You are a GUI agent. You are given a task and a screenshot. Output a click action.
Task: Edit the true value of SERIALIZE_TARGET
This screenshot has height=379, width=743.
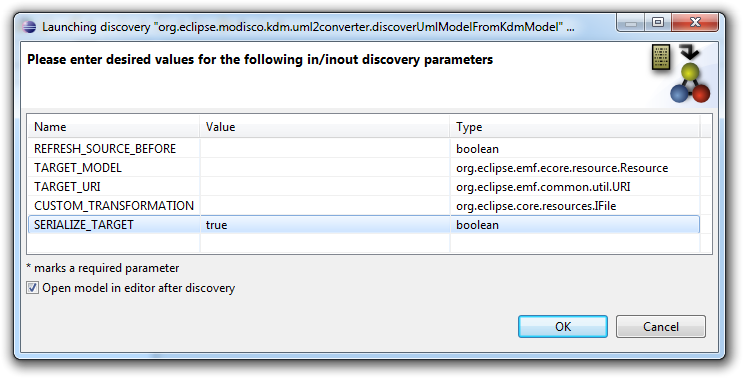(x=325, y=225)
